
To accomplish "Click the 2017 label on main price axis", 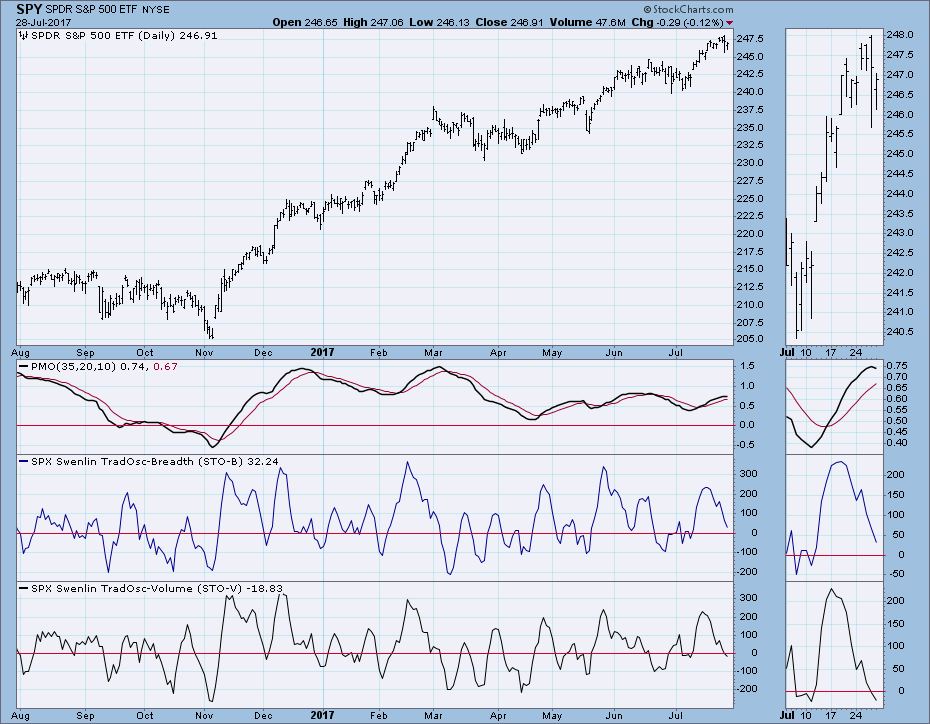I will click(x=323, y=352).
